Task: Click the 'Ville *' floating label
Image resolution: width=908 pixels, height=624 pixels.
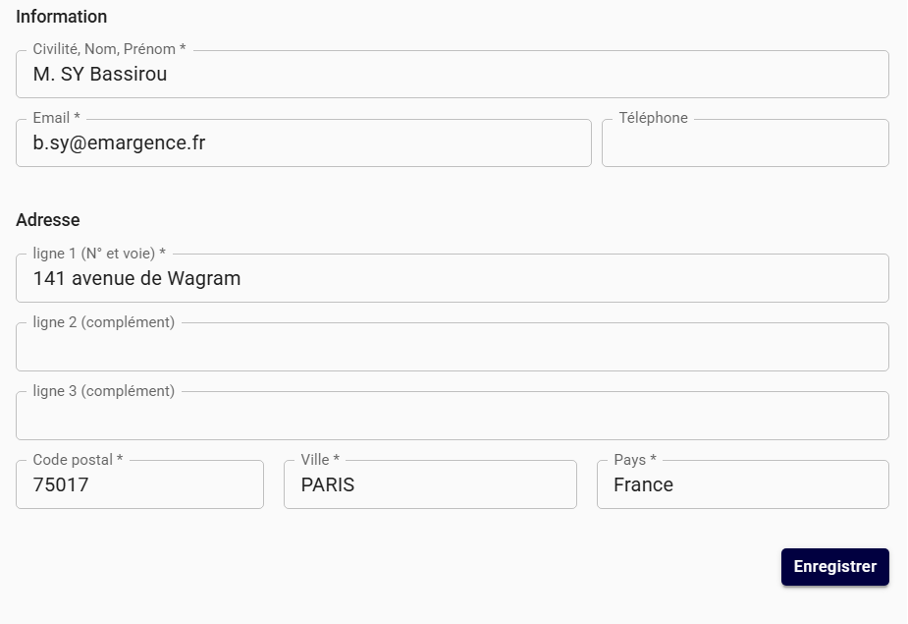Action: [x=320, y=460]
